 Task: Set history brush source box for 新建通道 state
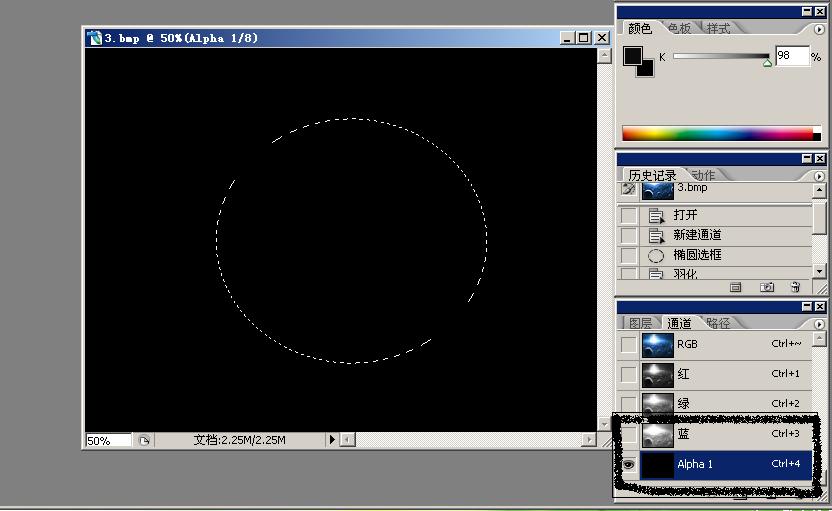[x=629, y=235]
